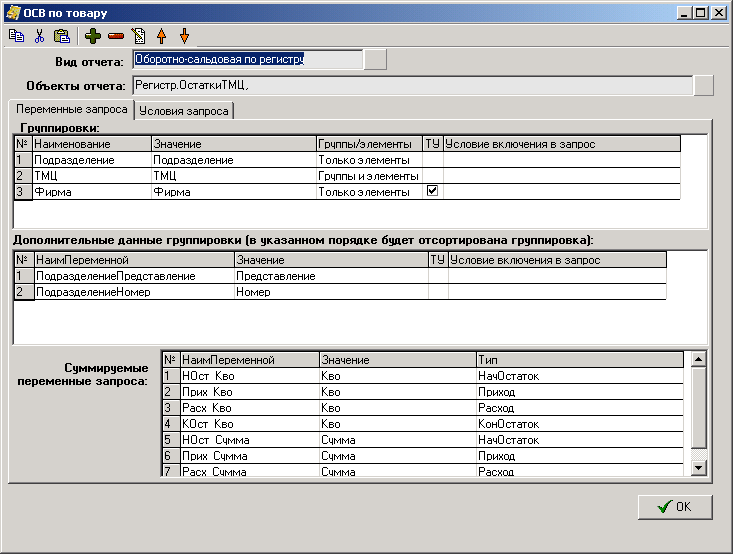Open the Объекты отчета selection button
This screenshot has width=733, height=554.
click(704, 86)
